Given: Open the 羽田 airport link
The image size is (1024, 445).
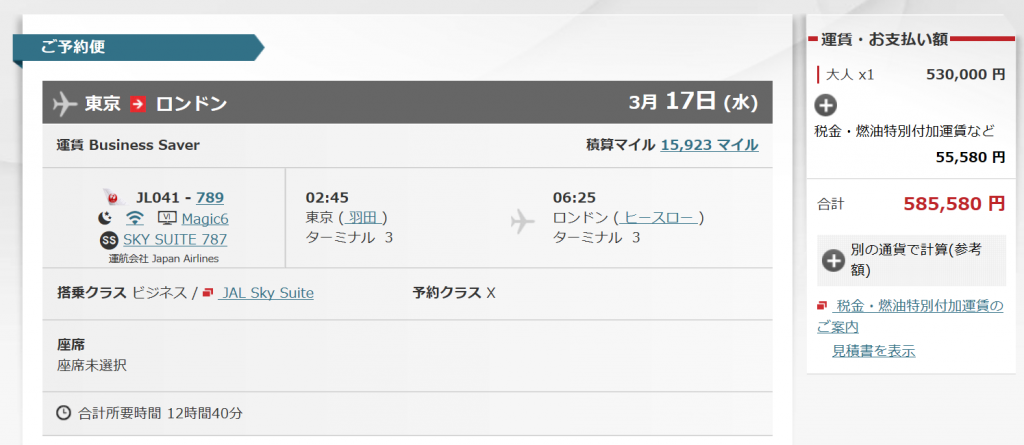Looking at the screenshot, I should pyautogui.click(x=362, y=217).
